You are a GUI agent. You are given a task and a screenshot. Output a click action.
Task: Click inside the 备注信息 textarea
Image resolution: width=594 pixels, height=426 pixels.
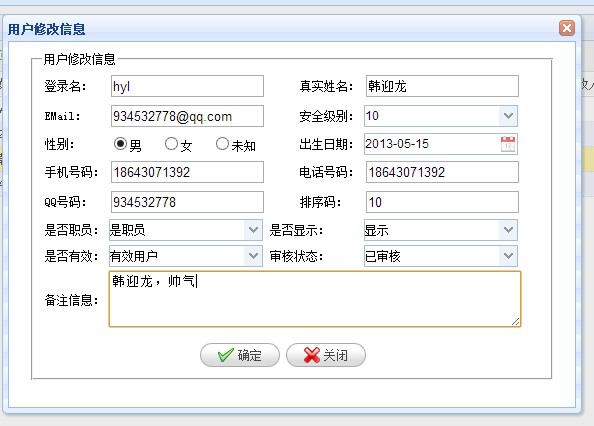pos(315,299)
